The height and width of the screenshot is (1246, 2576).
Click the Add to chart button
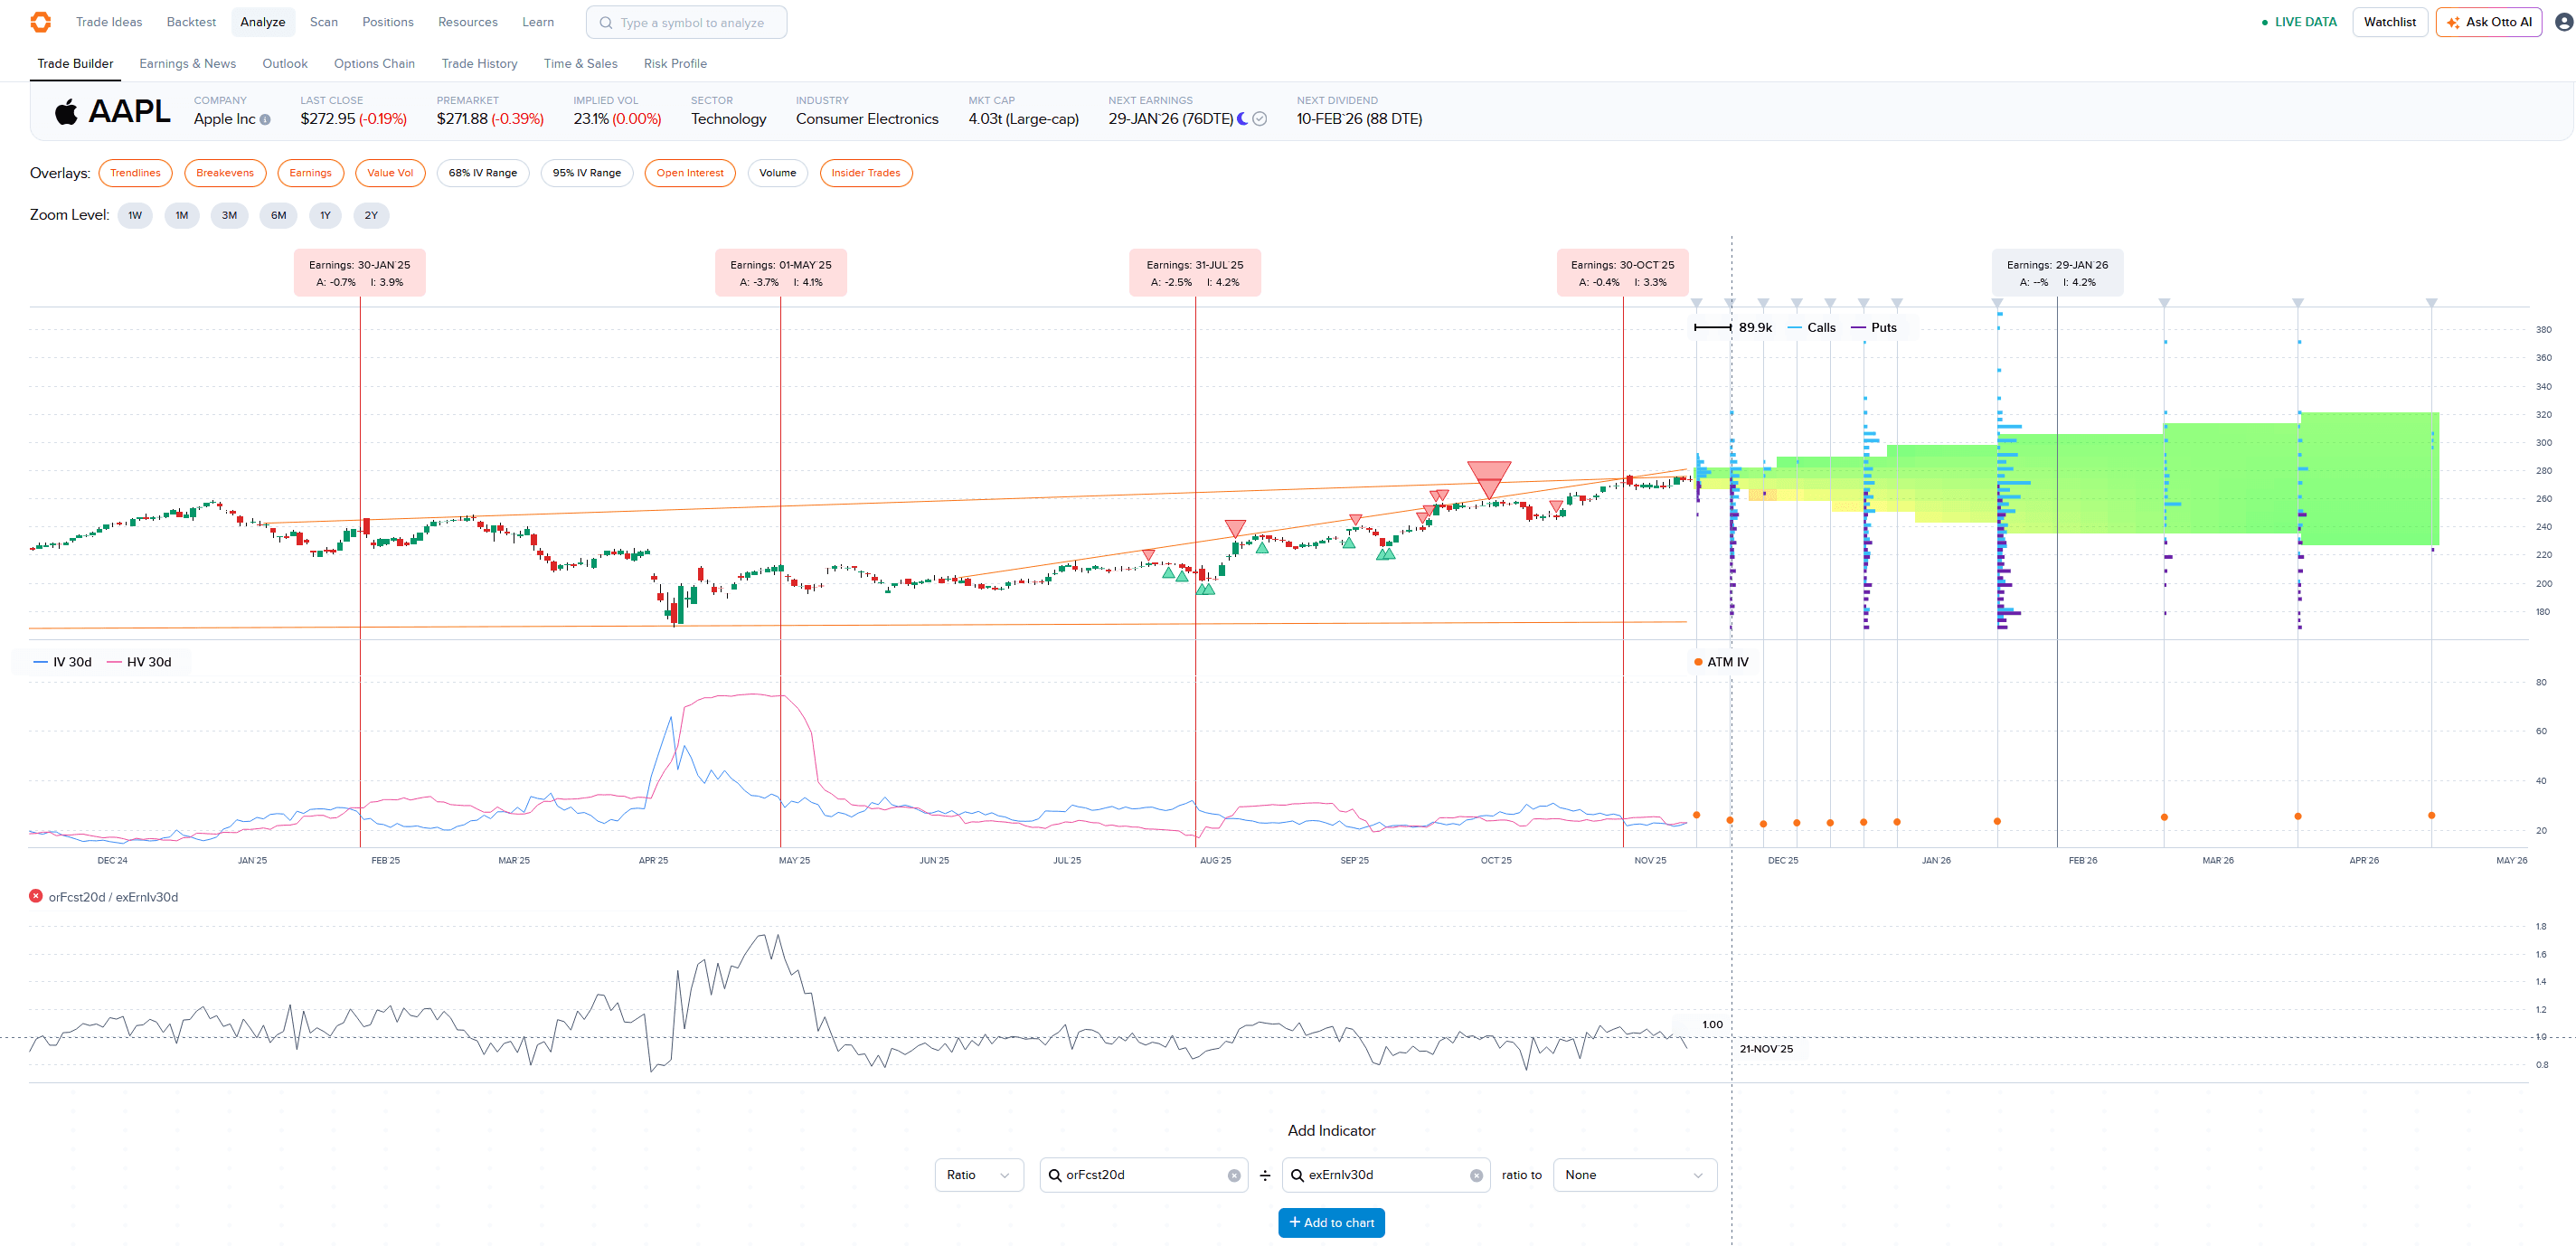point(1331,1222)
